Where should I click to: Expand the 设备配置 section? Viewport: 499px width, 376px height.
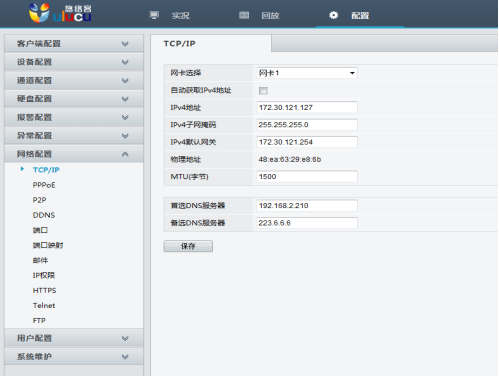click(74, 62)
